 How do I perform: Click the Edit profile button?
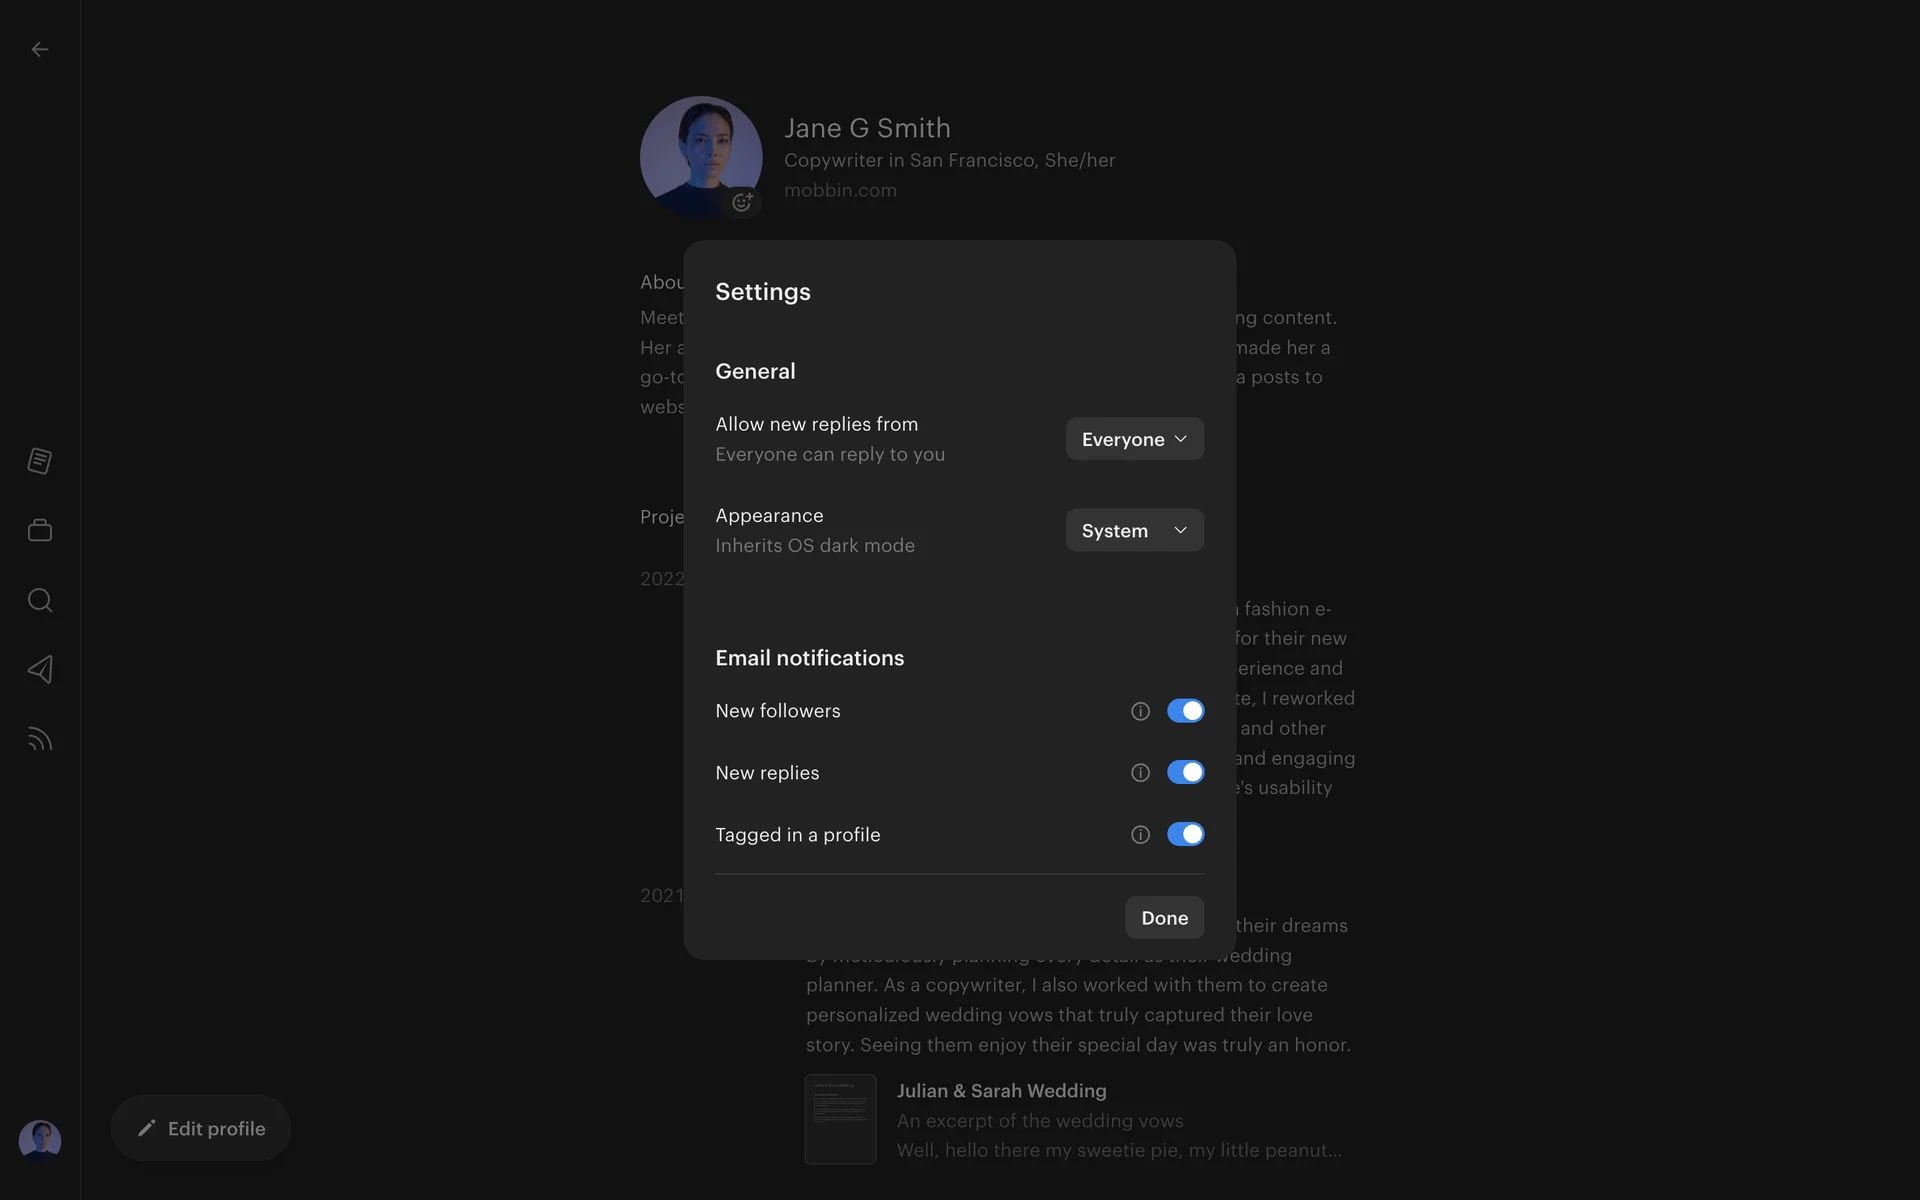(x=201, y=1128)
